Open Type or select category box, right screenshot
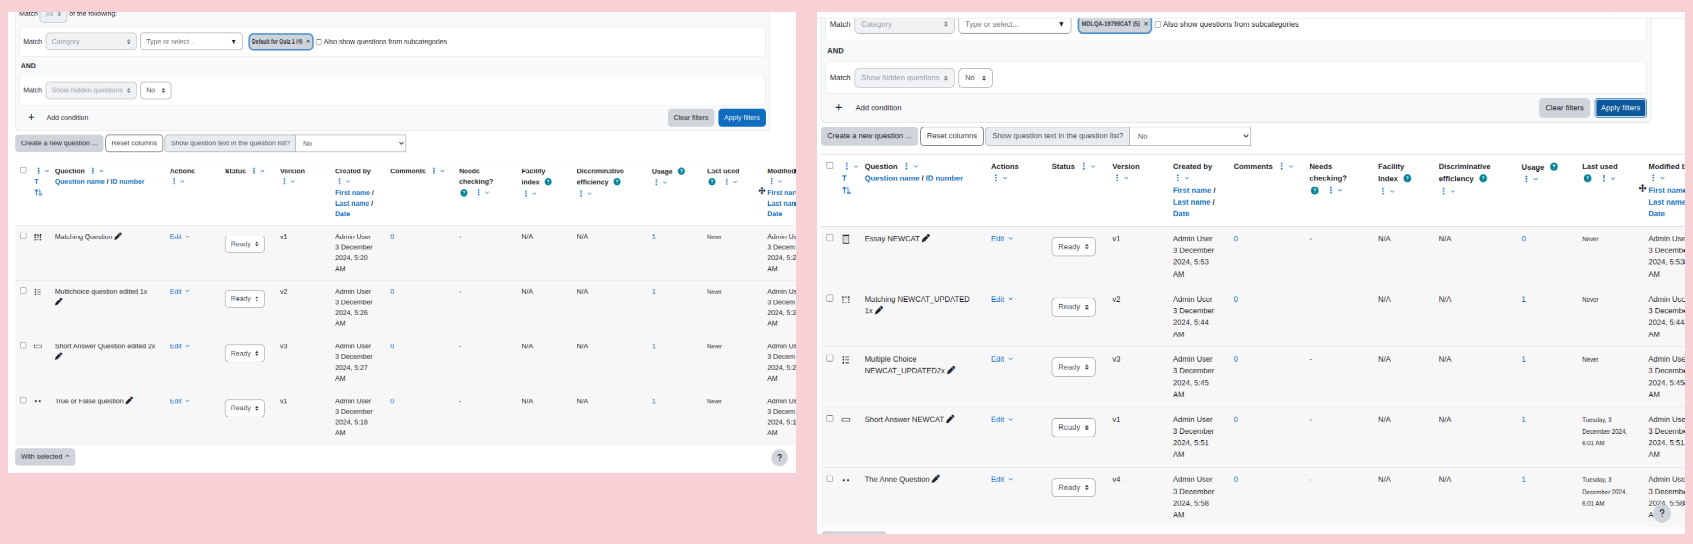Viewport: 1693px width, 544px height. coord(1015,24)
